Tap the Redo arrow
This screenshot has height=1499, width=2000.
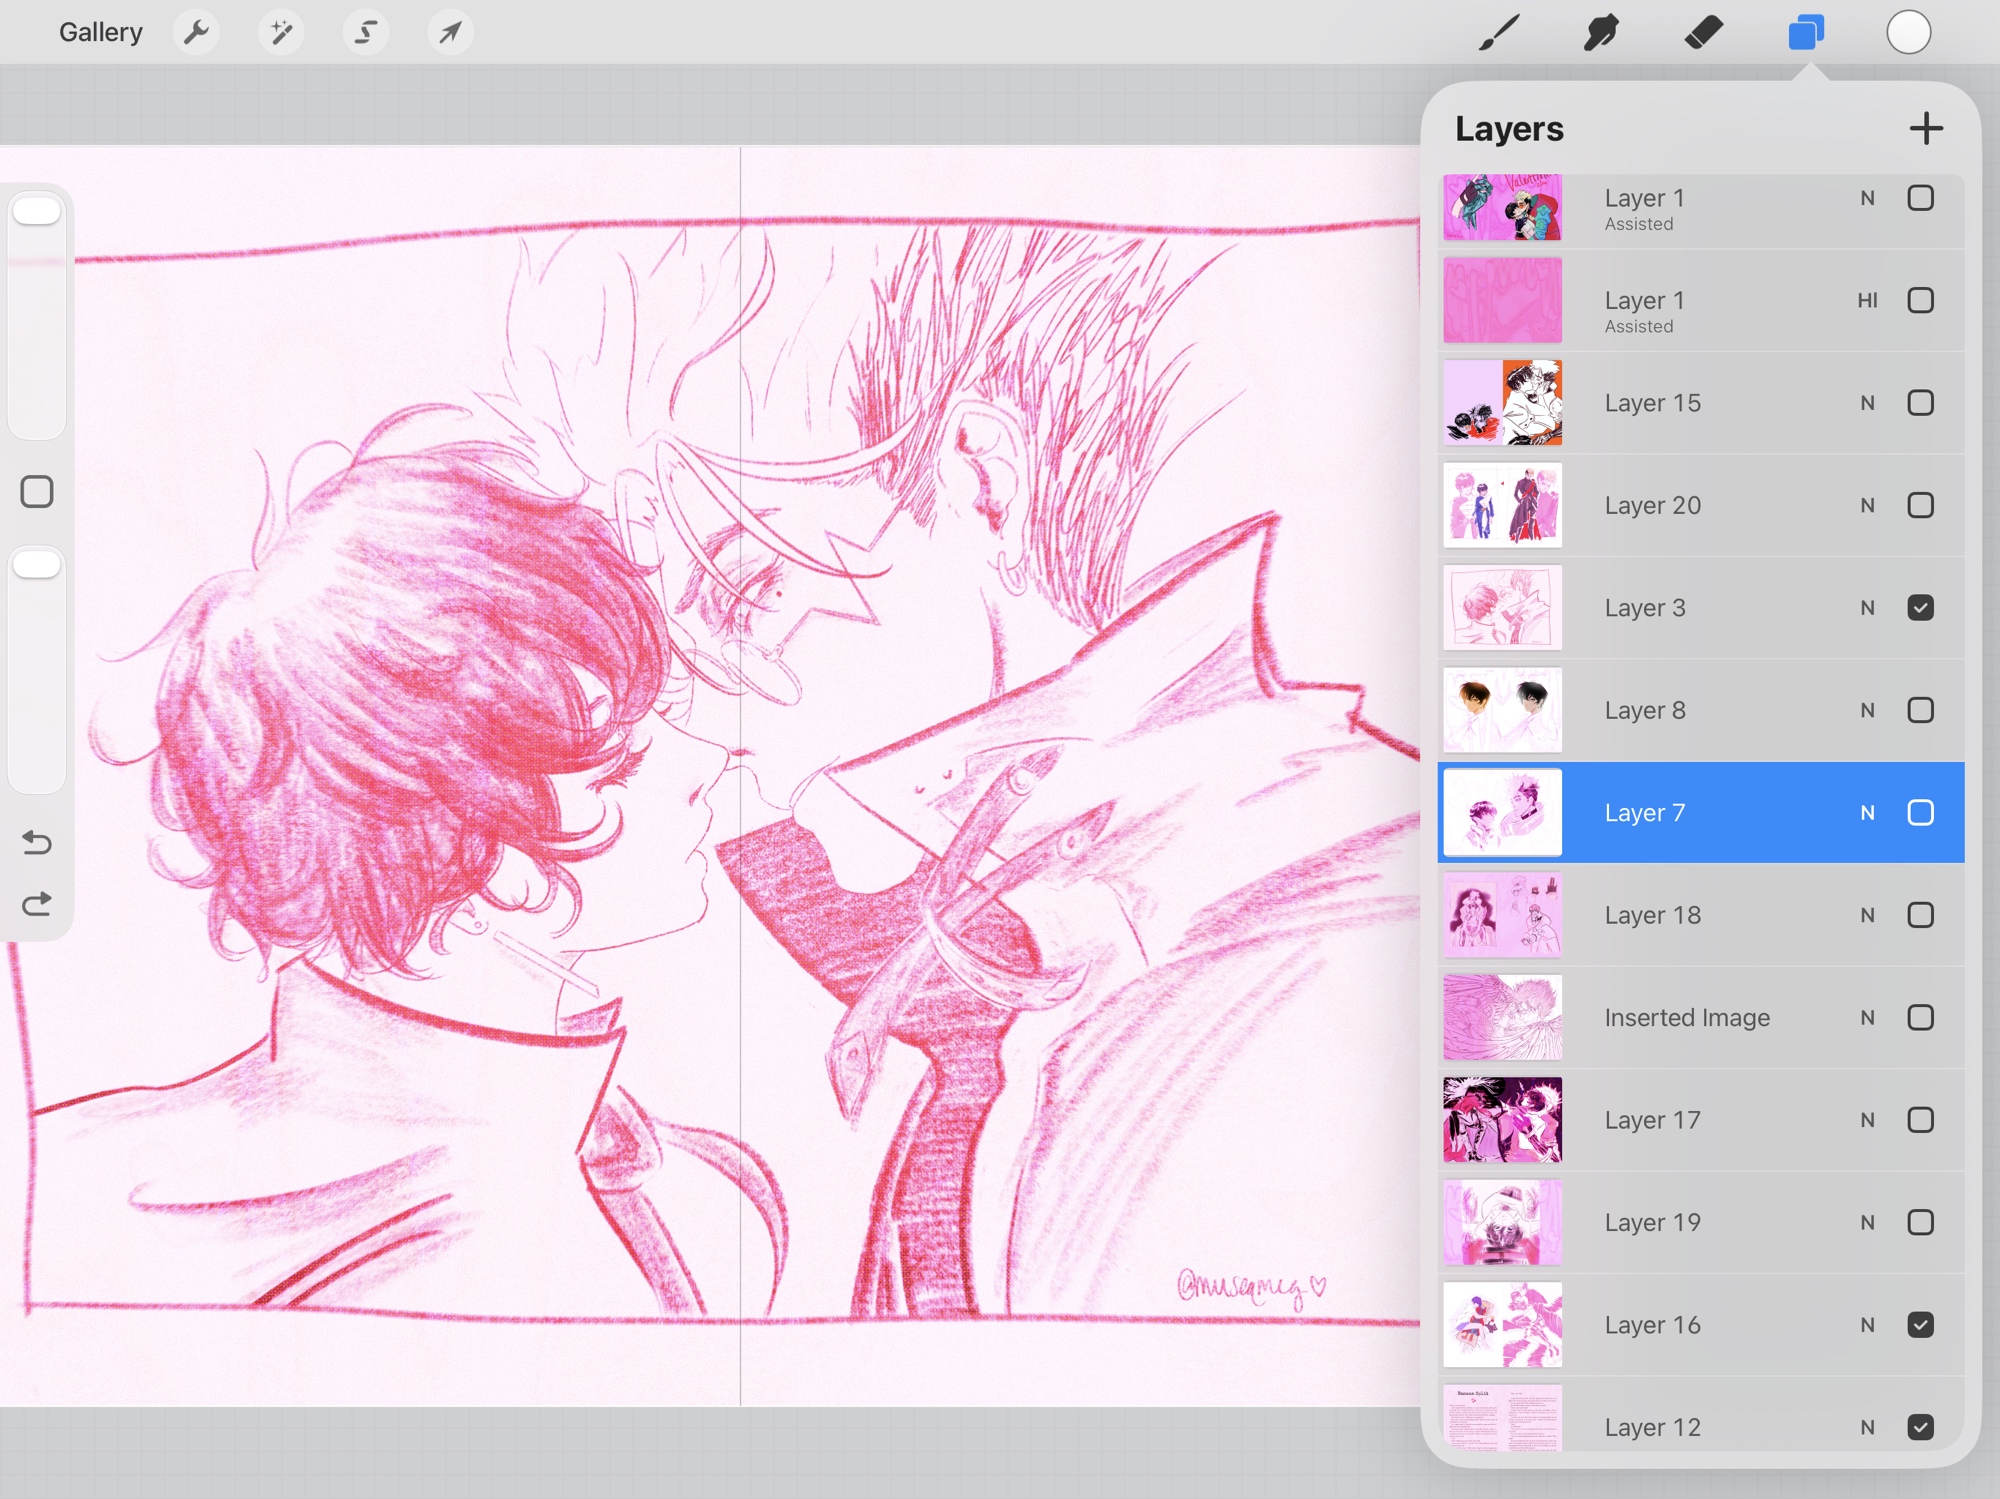click(x=37, y=905)
